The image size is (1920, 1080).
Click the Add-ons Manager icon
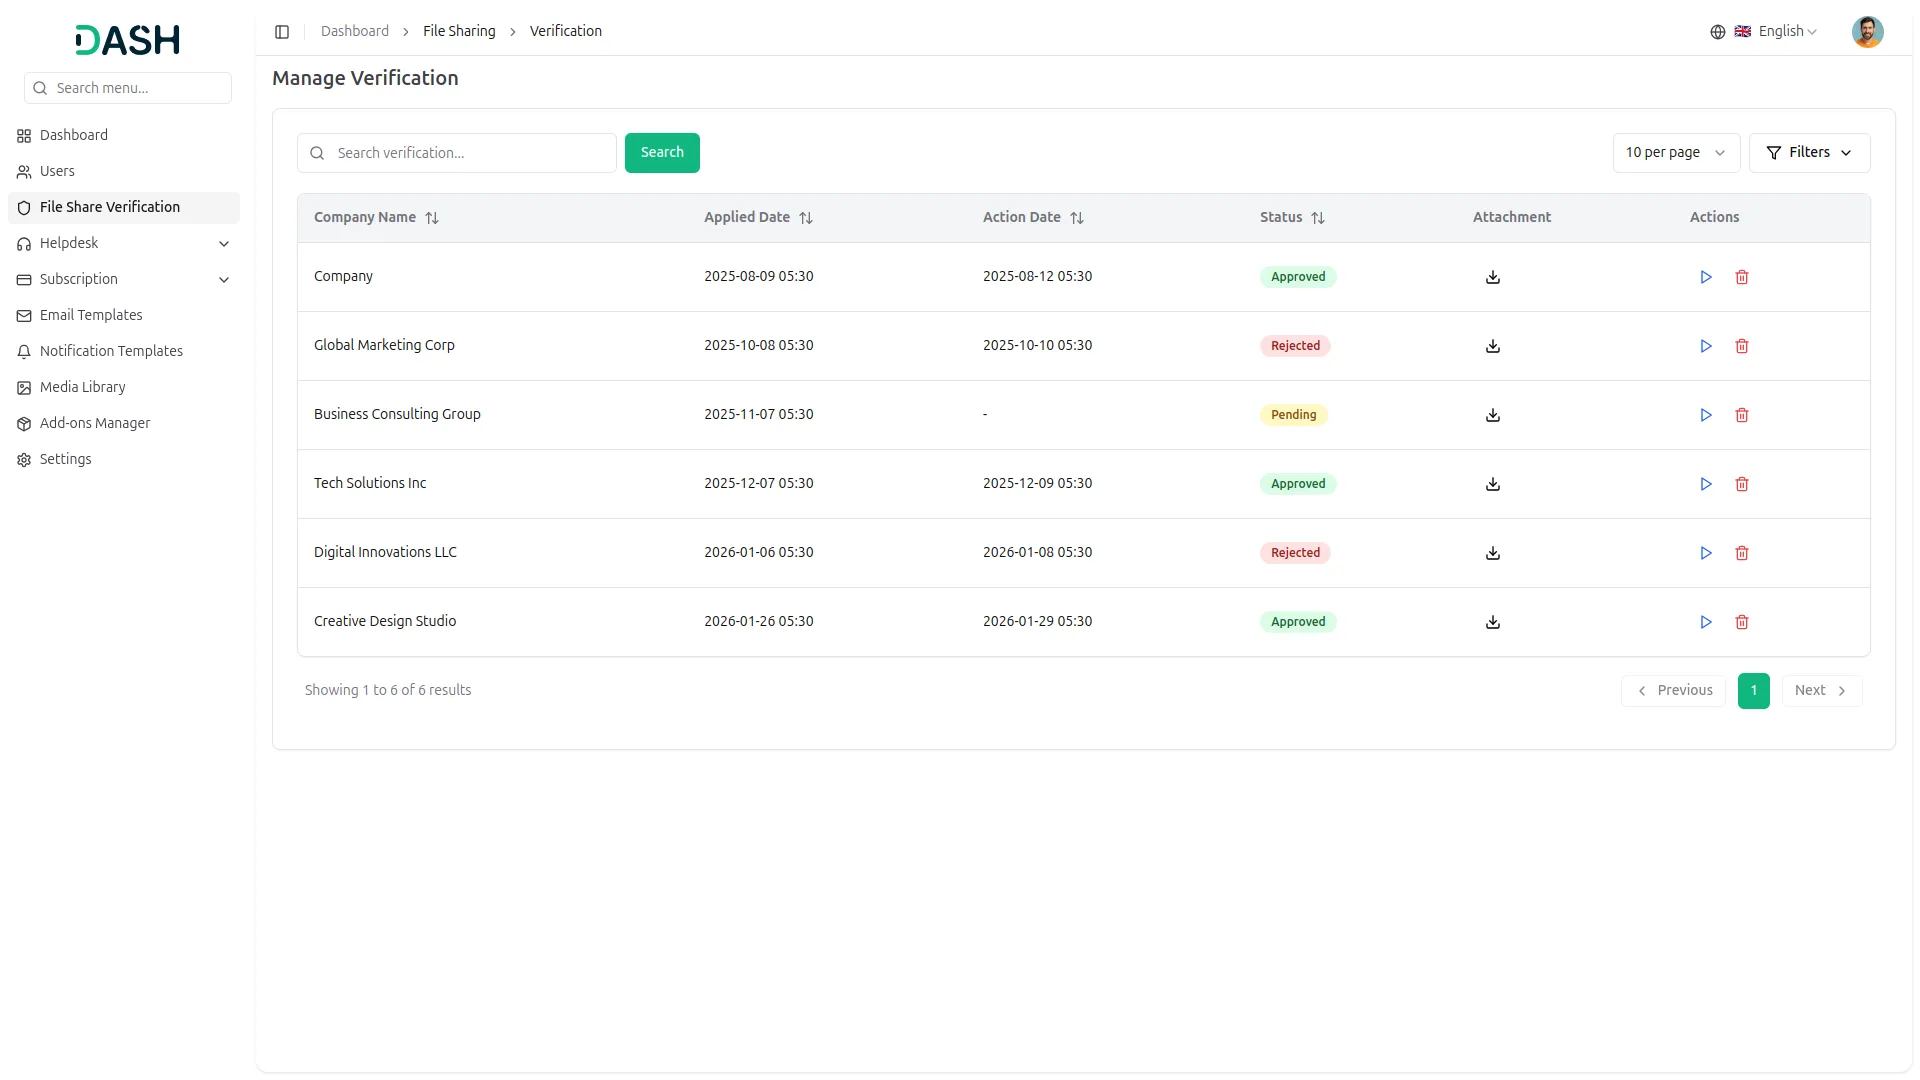pyautogui.click(x=24, y=423)
